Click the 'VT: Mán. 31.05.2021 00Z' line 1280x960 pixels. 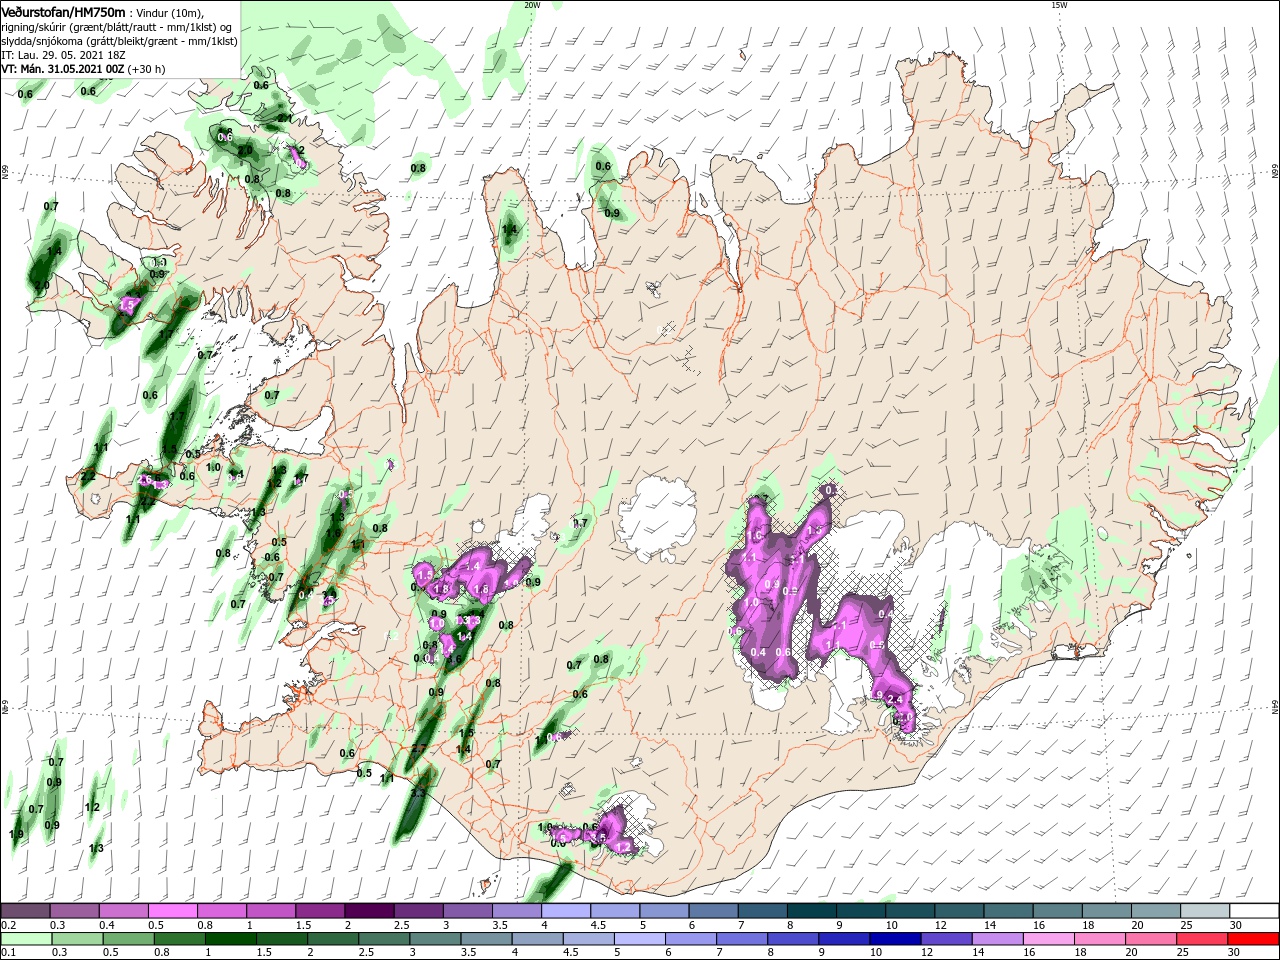click(x=62, y=69)
